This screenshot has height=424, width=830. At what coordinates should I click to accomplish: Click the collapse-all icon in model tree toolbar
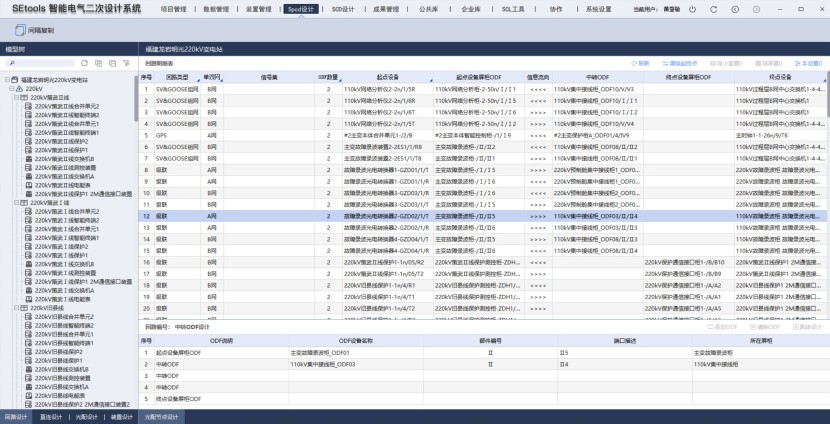[x=112, y=63]
